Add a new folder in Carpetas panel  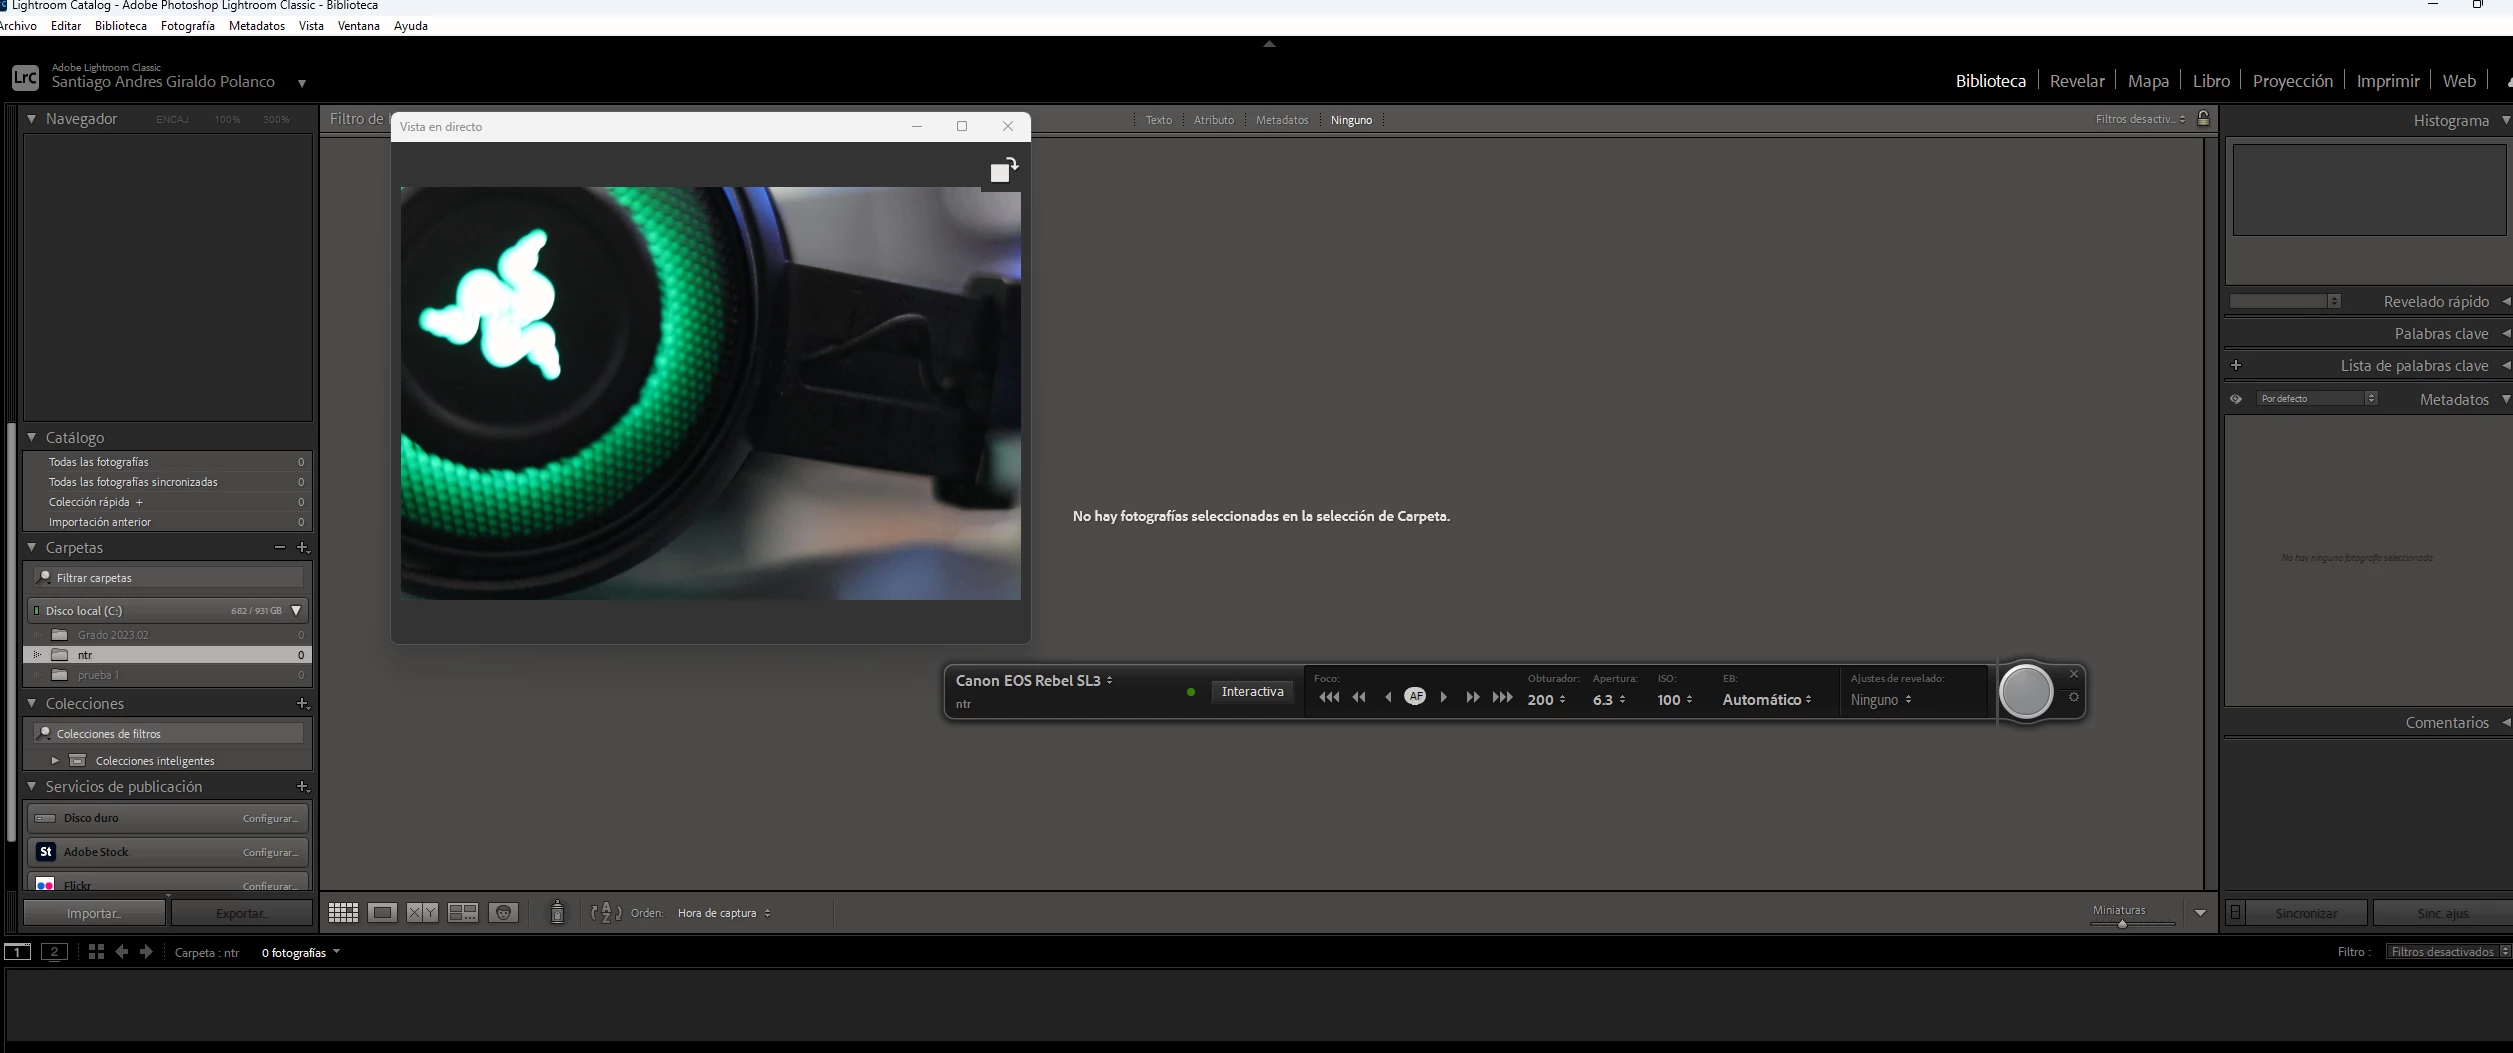tap(303, 547)
